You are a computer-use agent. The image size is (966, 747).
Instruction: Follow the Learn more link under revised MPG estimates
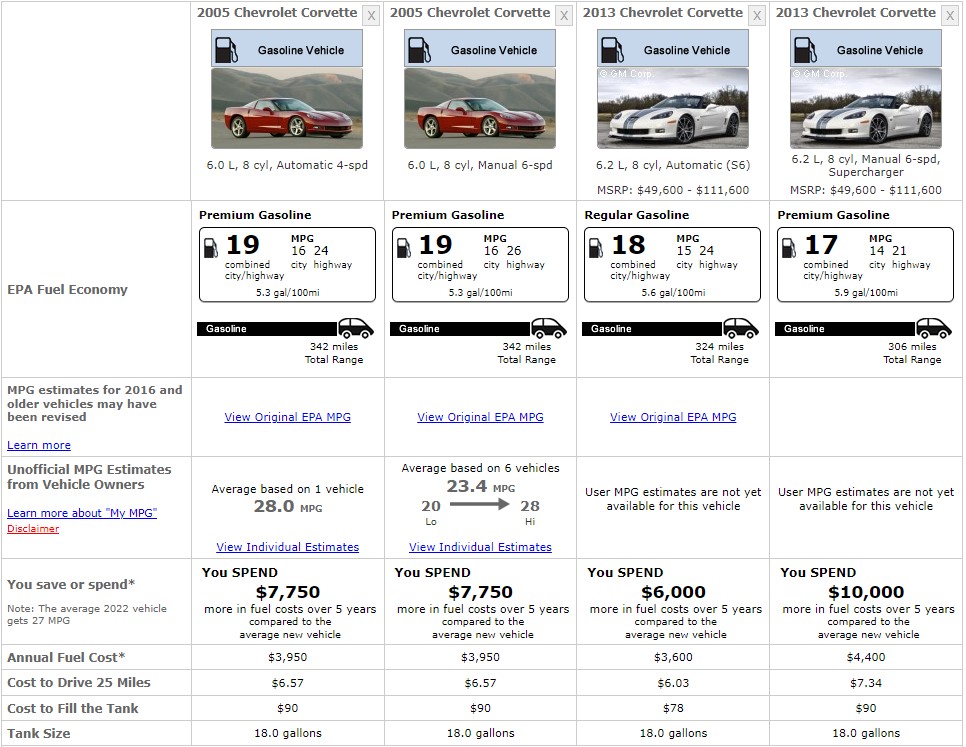39,445
